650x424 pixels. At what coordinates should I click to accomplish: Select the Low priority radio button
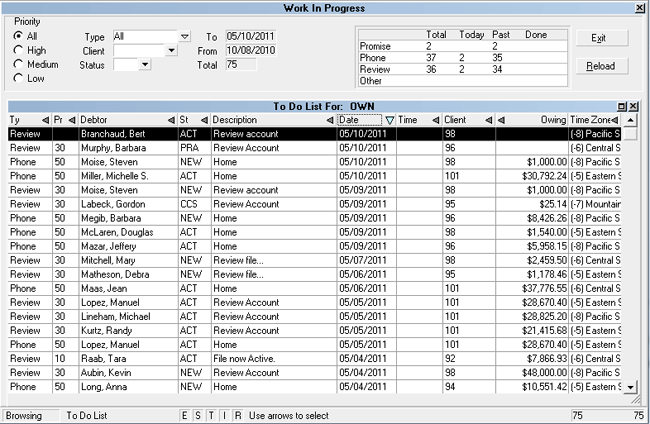click(18, 78)
